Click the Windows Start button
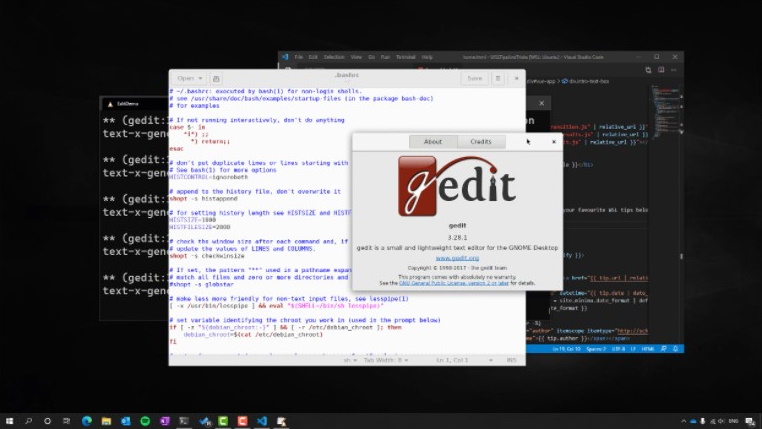 pos(9,421)
